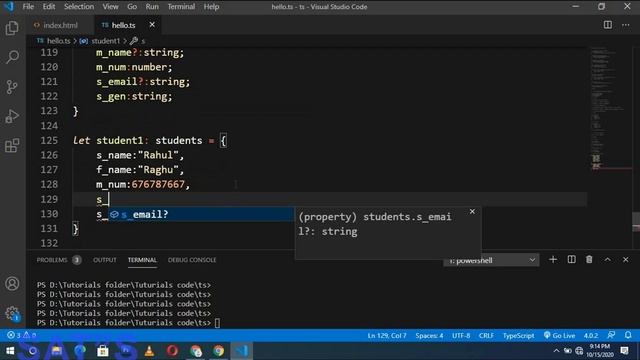Change line endings via CRLF
The height and width of the screenshot is (360, 640).
click(486, 336)
